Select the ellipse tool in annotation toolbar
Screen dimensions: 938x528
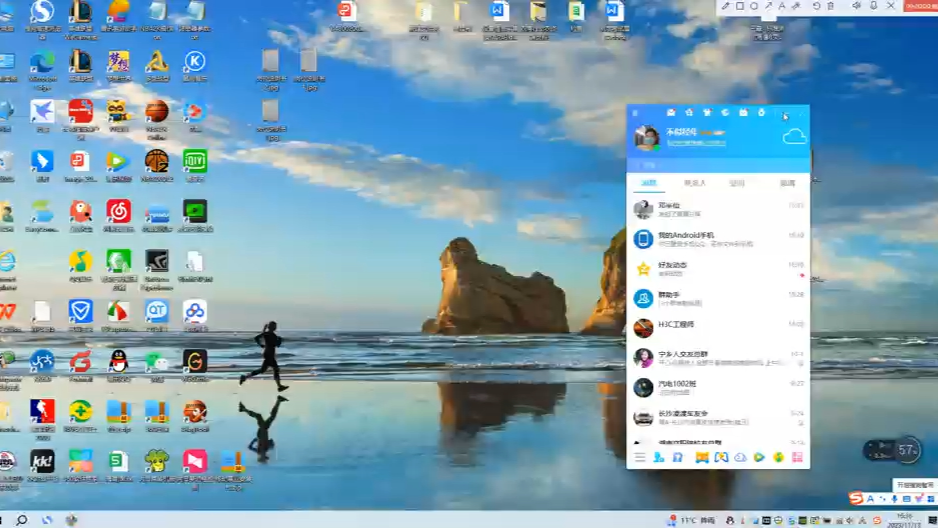[x=754, y=5]
